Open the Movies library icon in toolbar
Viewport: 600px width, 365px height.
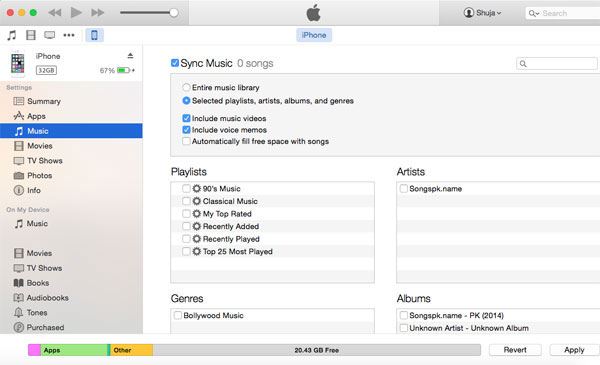tap(31, 35)
